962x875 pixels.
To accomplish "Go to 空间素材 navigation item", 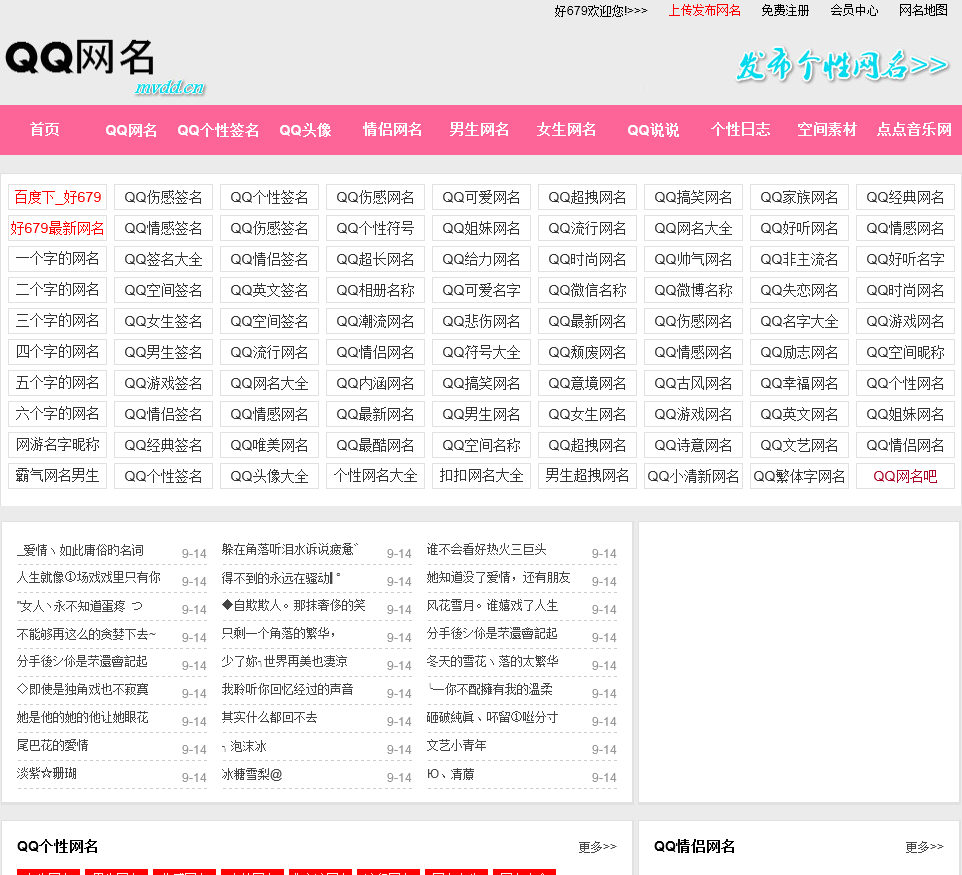I will coord(827,129).
